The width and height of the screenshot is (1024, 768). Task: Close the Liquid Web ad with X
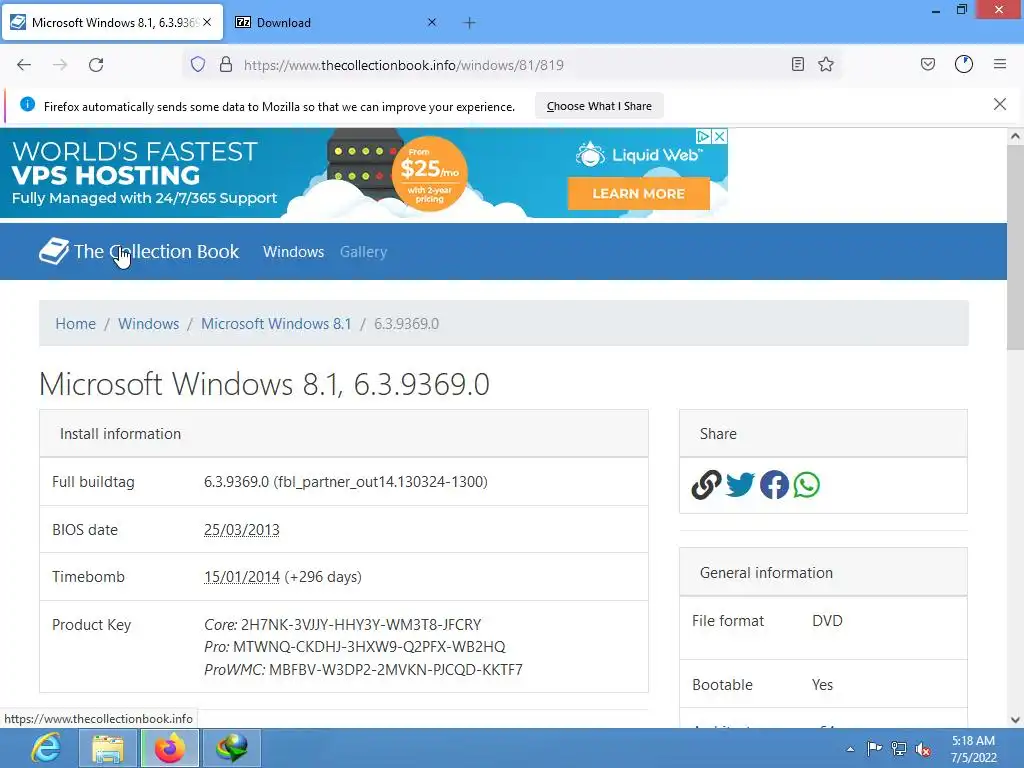719,136
